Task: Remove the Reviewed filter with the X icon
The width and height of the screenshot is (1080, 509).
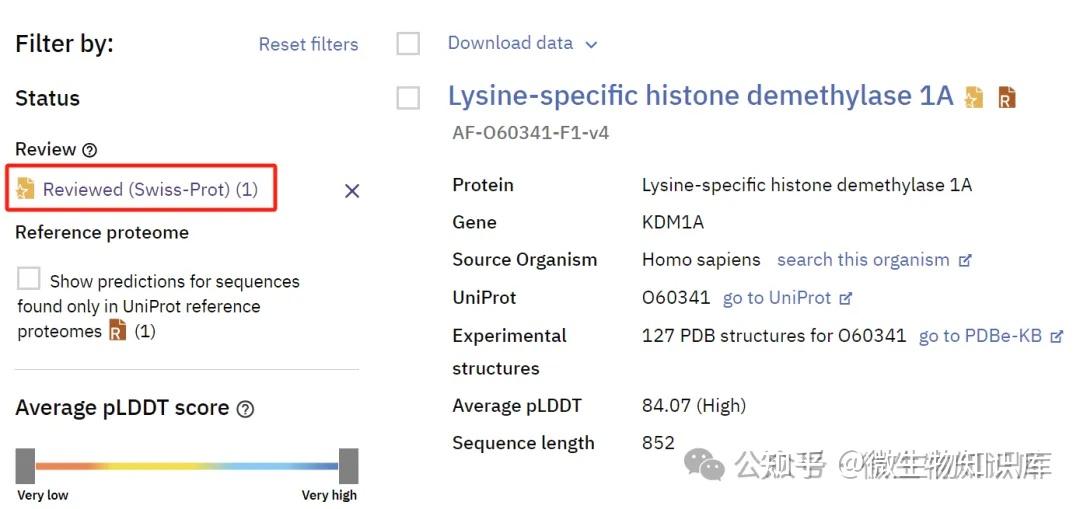Action: 352,191
